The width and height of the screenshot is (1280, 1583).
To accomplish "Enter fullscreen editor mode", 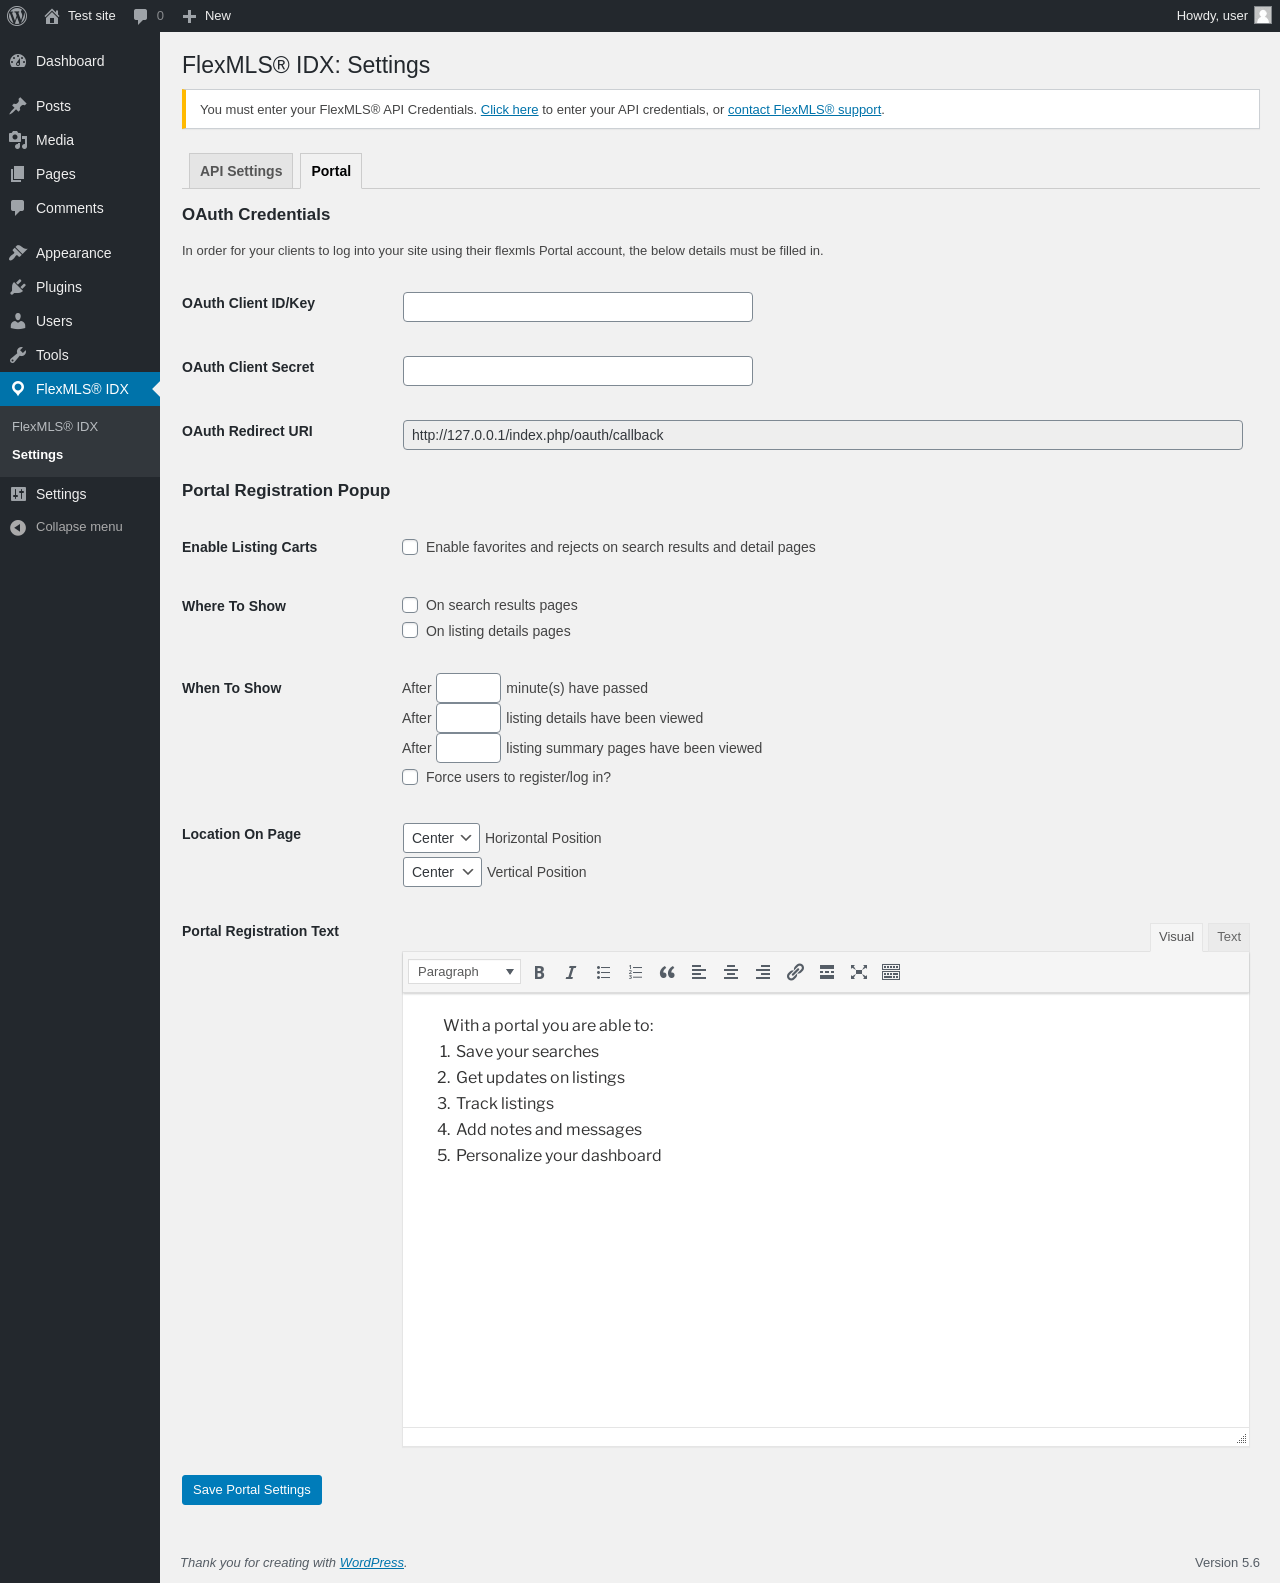I will (859, 972).
